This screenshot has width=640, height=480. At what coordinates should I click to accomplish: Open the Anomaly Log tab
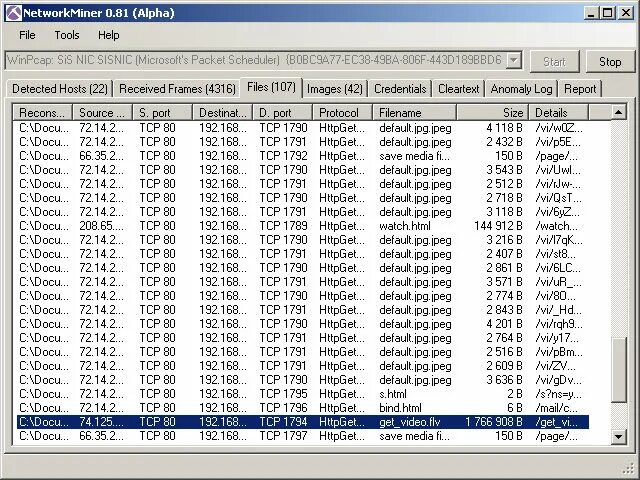521,89
